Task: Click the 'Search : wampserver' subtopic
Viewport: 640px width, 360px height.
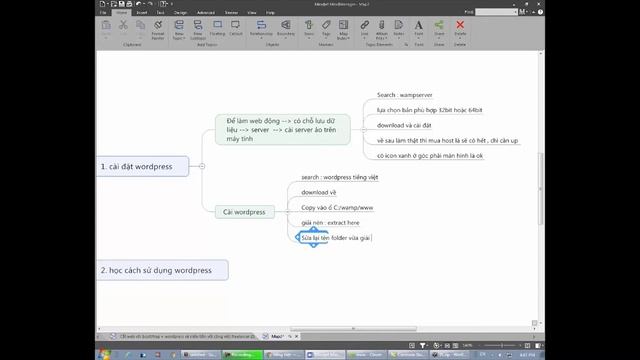Action: click(x=404, y=95)
